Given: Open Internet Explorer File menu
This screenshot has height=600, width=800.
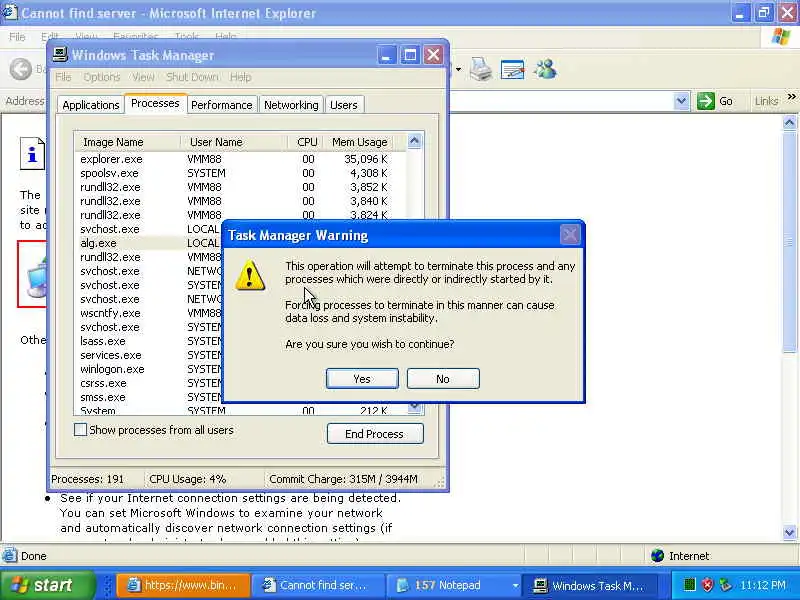Looking at the screenshot, I should click(17, 37).
